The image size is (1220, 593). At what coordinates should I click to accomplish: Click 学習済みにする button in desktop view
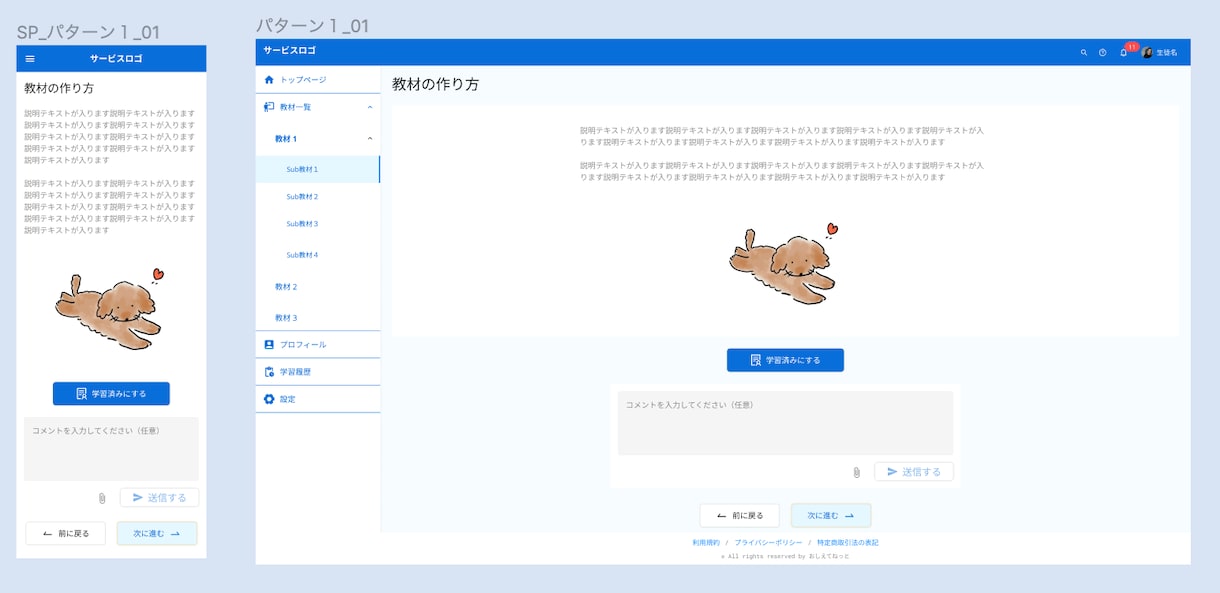[785, 360]
